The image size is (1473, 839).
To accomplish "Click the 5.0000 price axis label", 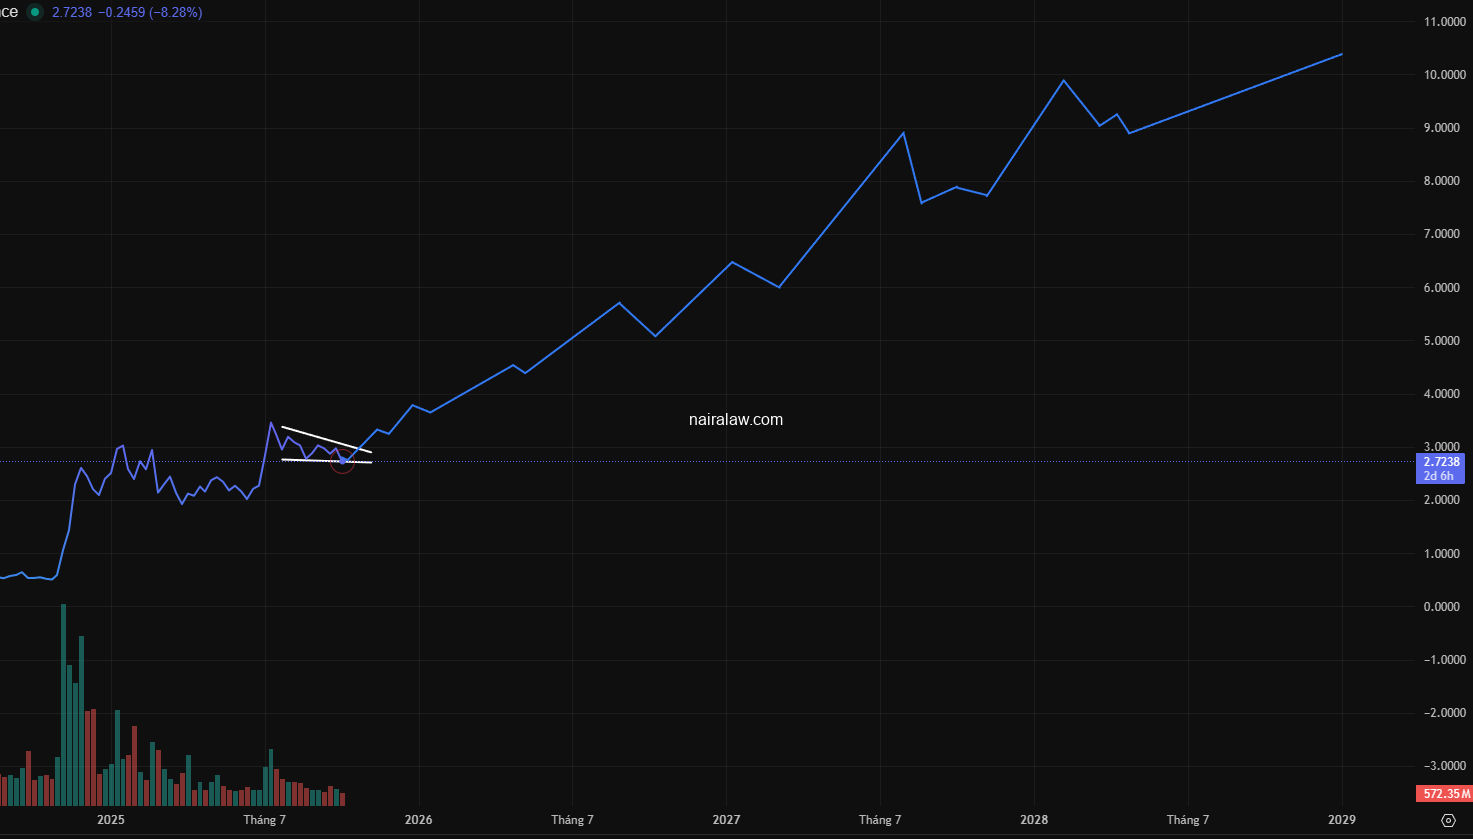I will click(x=1442, y=341).
